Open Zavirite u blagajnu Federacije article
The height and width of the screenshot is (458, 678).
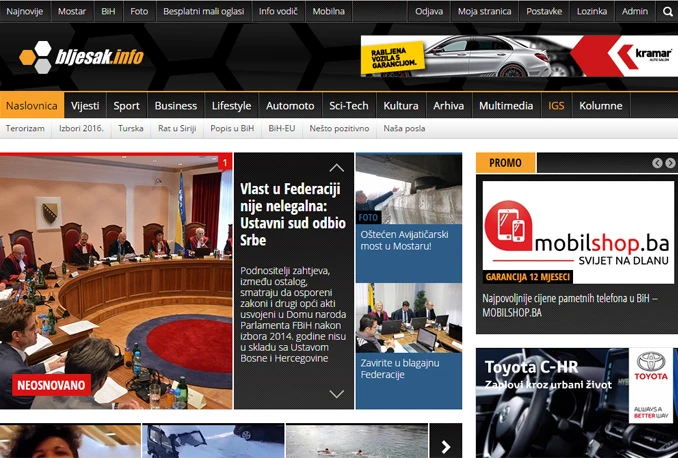(x=400, y=368)
